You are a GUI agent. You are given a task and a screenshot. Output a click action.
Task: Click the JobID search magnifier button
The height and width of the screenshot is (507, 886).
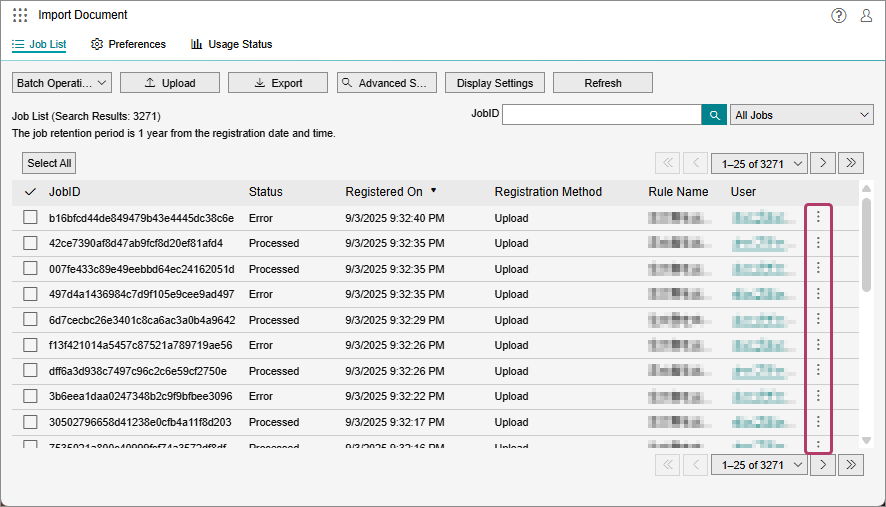pyautogui.click(x=714, y=115)
